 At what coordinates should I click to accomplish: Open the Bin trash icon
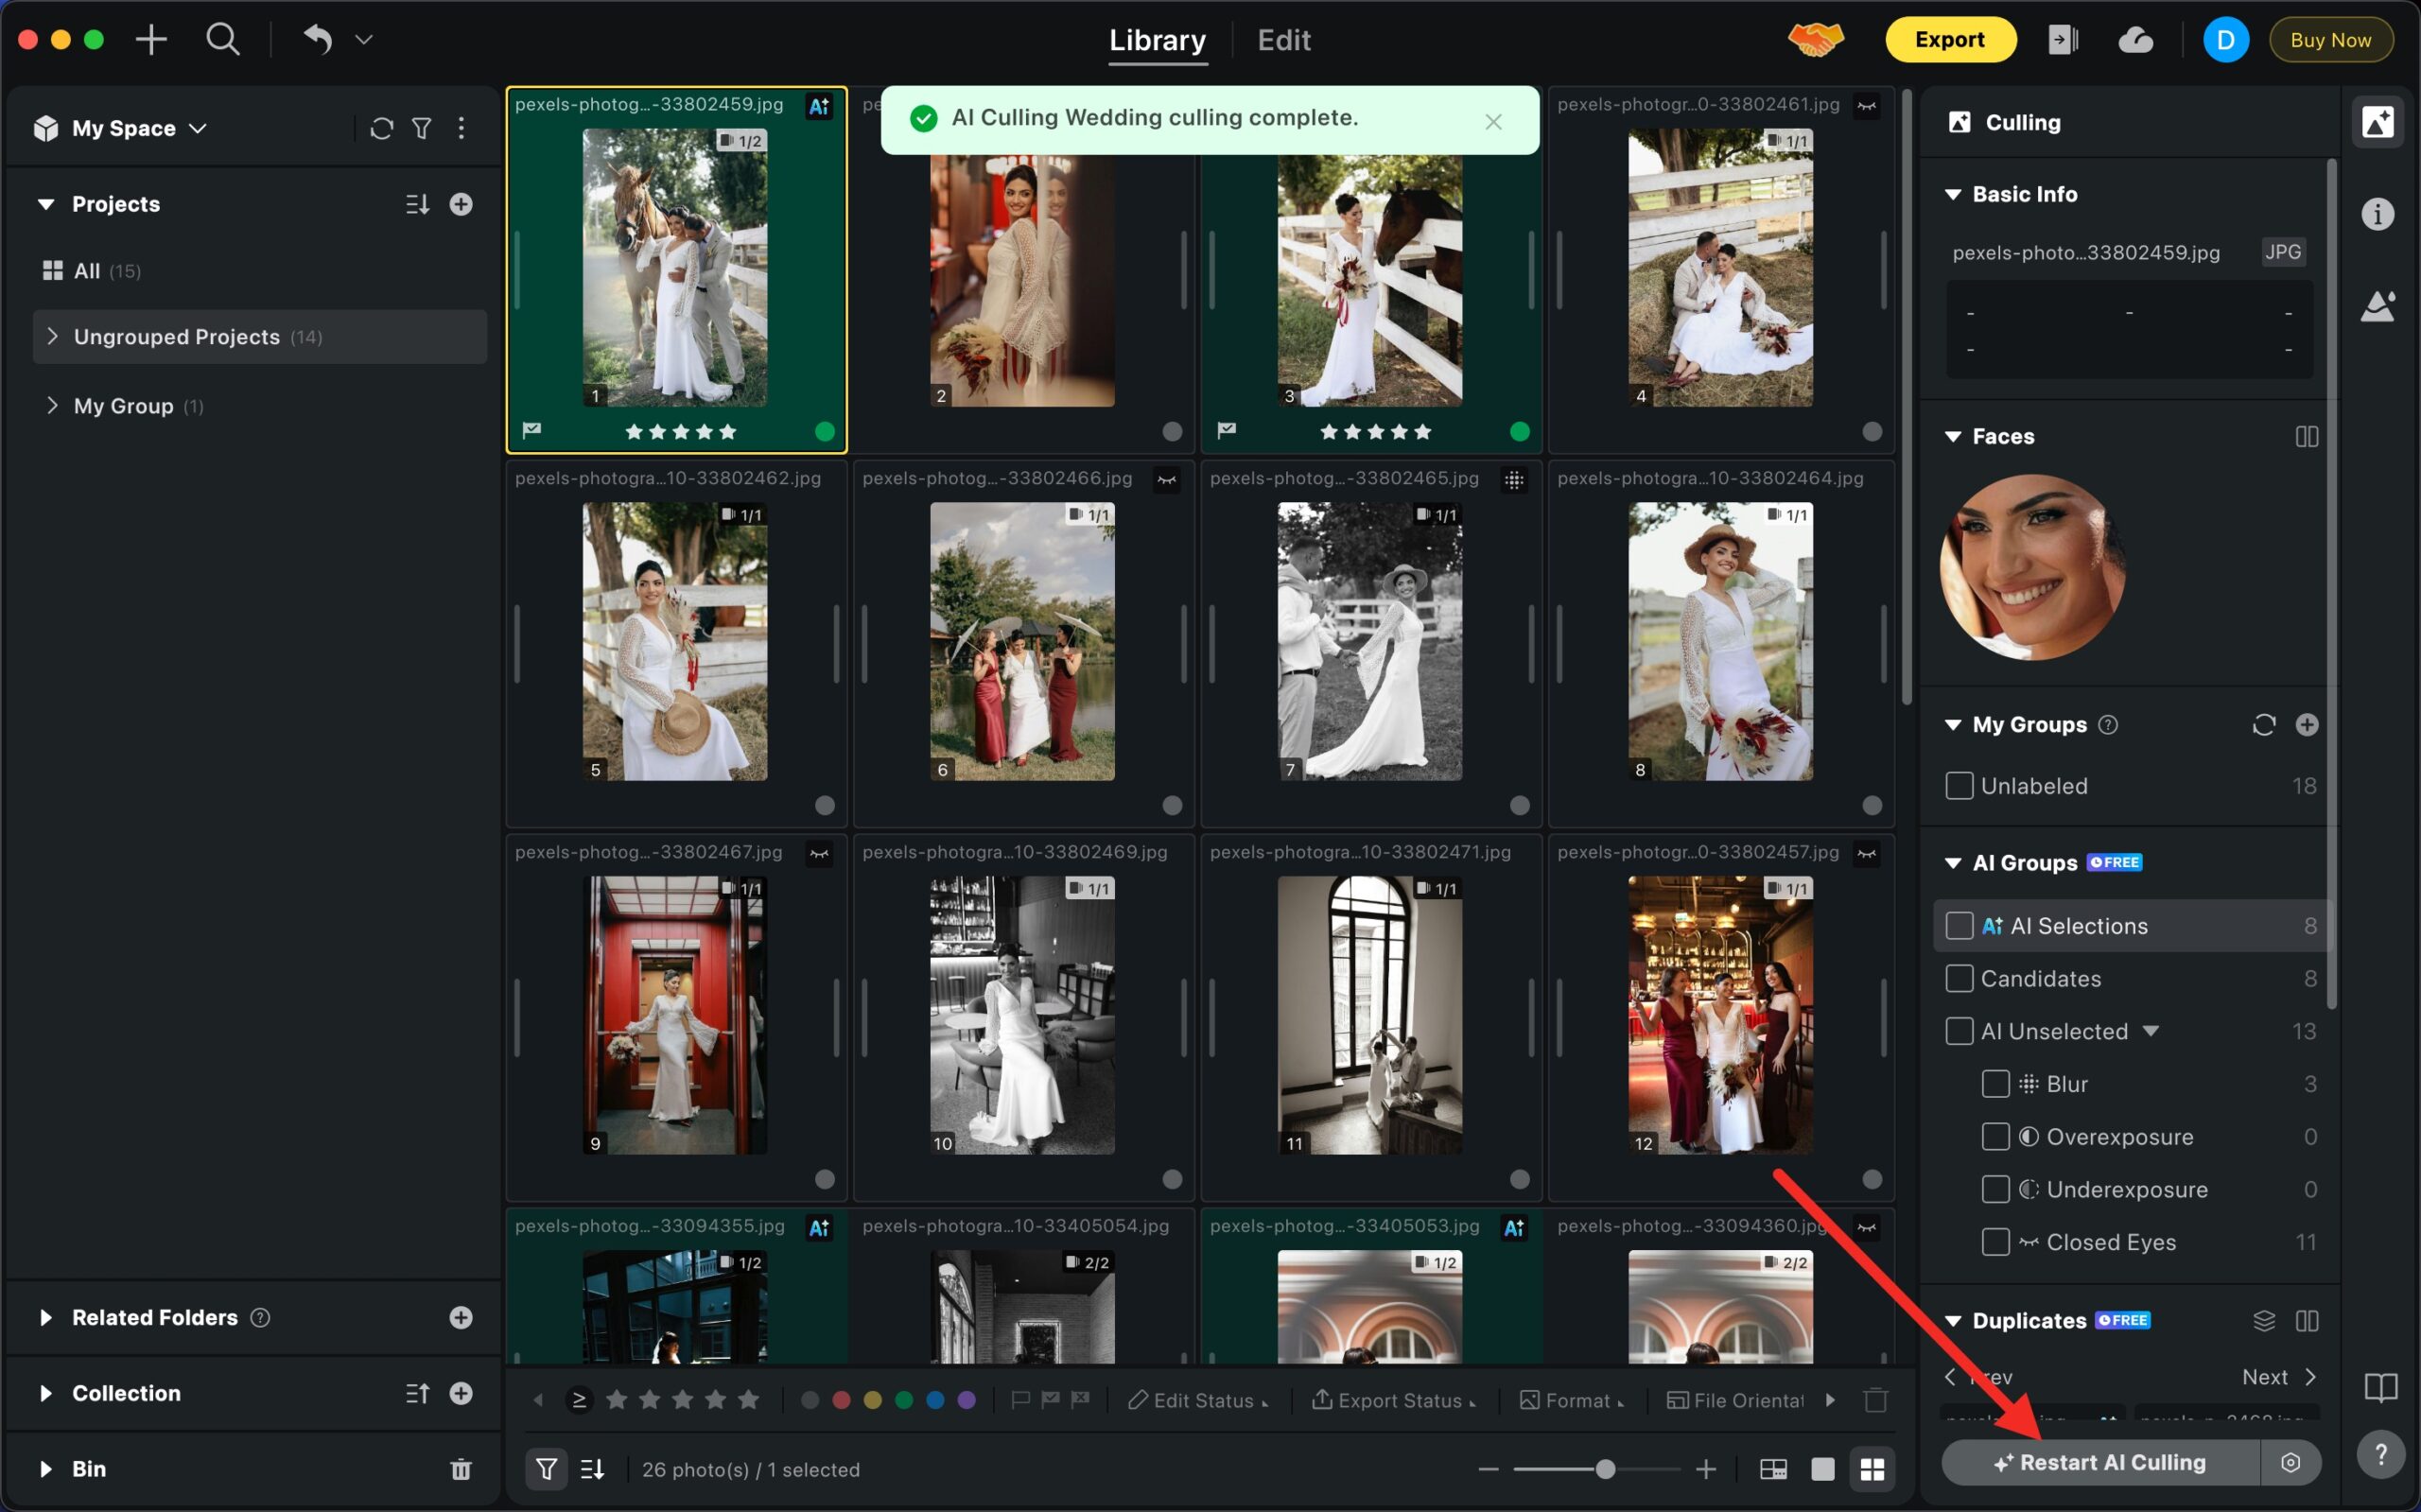click(x=460, y=1469)
